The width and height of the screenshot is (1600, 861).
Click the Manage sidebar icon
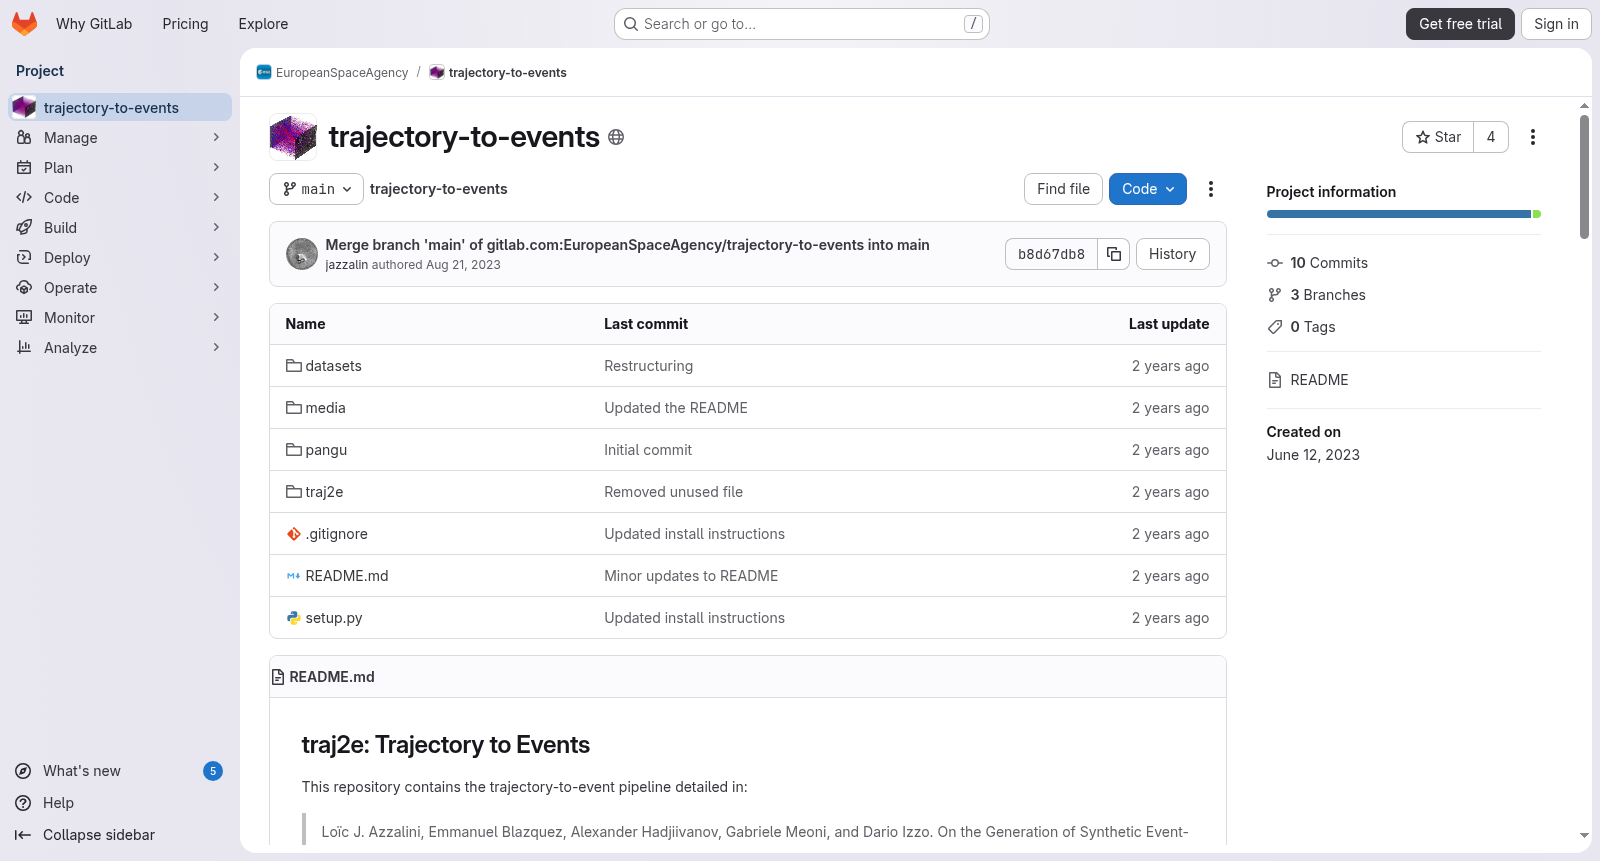(x=24, y=138)
